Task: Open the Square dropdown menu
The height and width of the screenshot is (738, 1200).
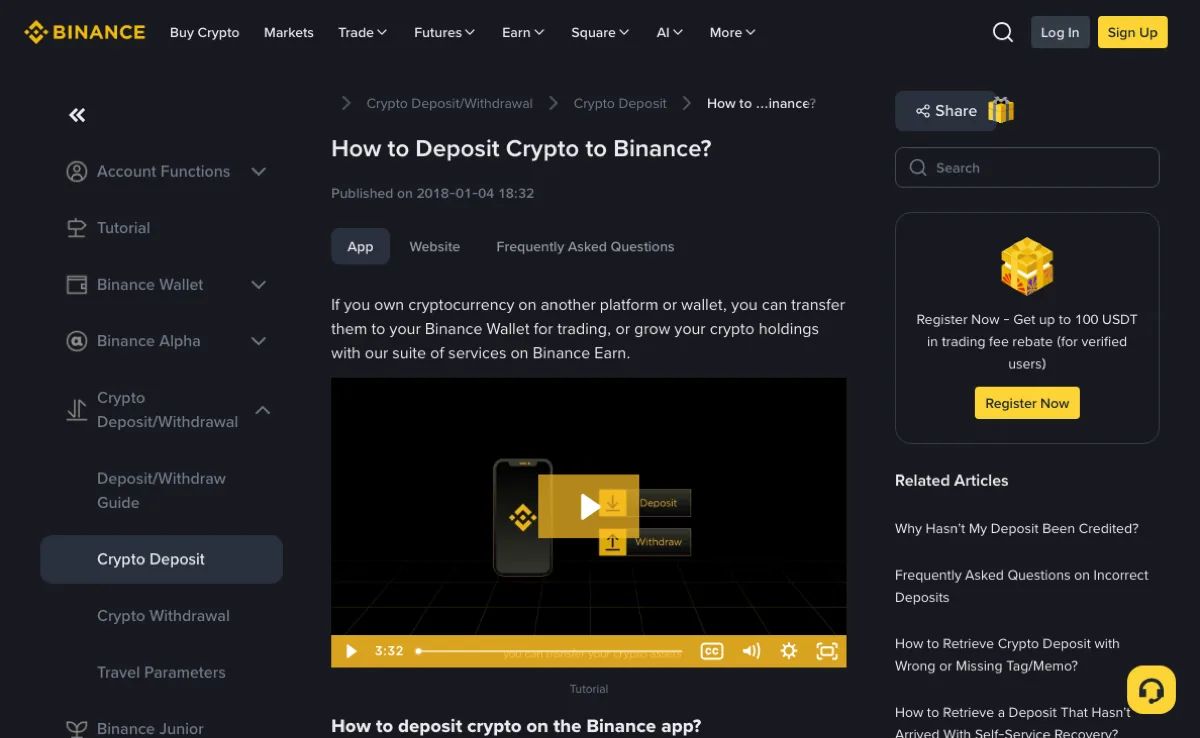Action: coord(600,32)
